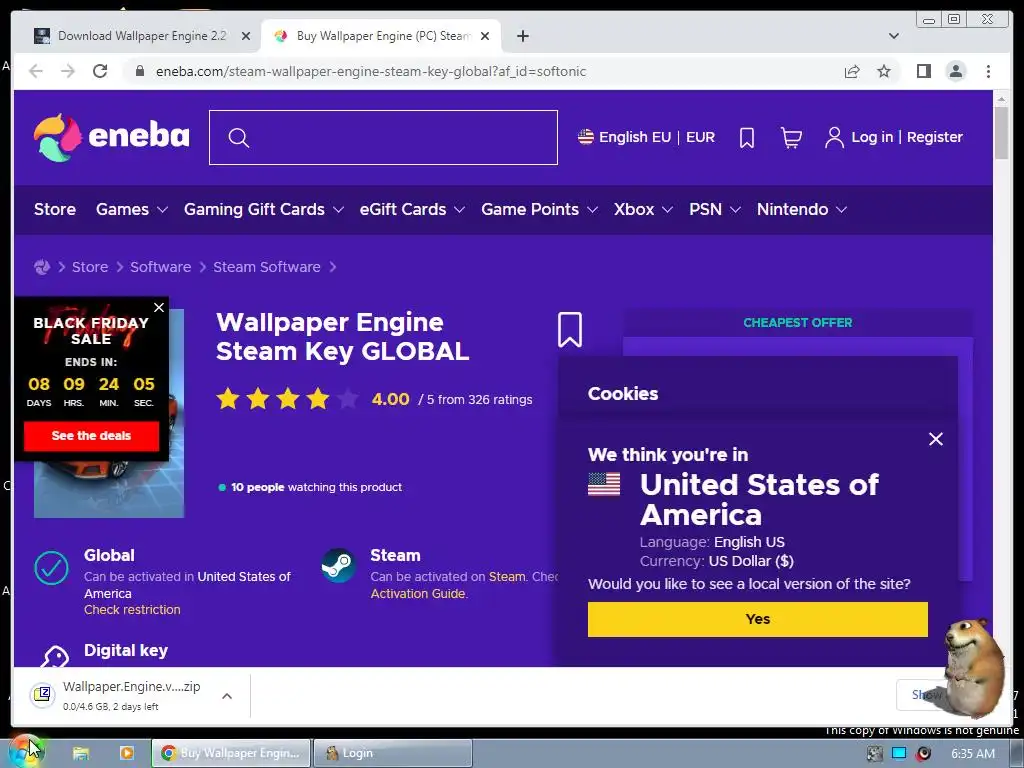
Task: Click the user account icon
Action: [834, 137]
